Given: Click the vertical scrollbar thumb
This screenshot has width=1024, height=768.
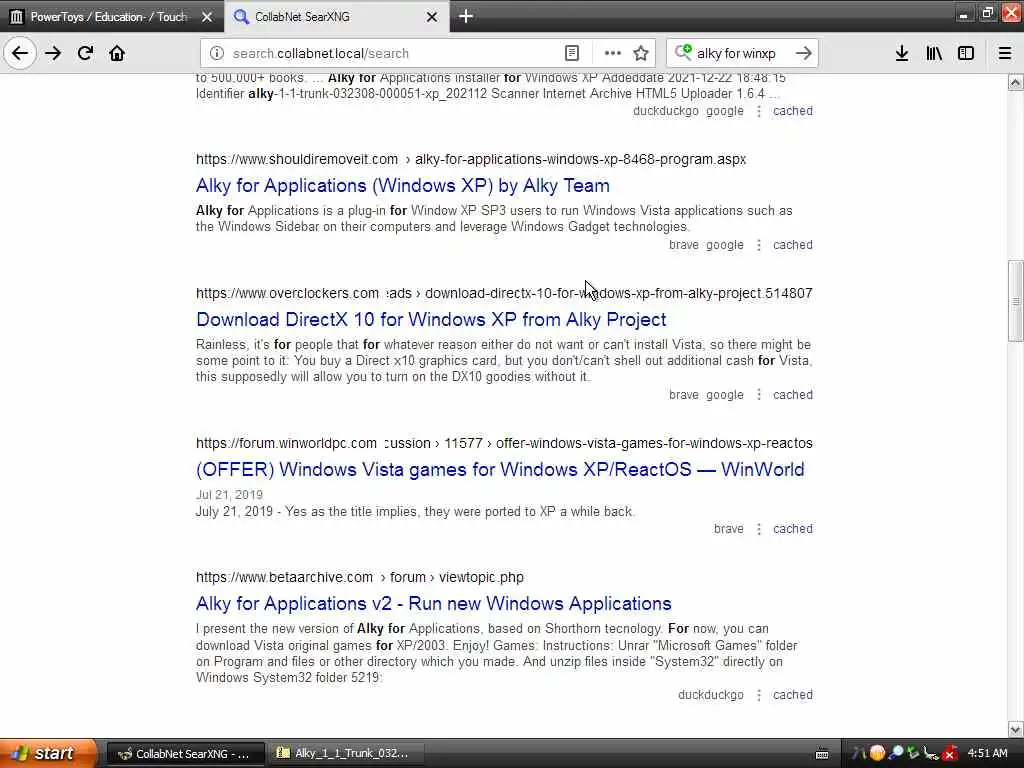Looking at the screenshot, I should 1016,301.
